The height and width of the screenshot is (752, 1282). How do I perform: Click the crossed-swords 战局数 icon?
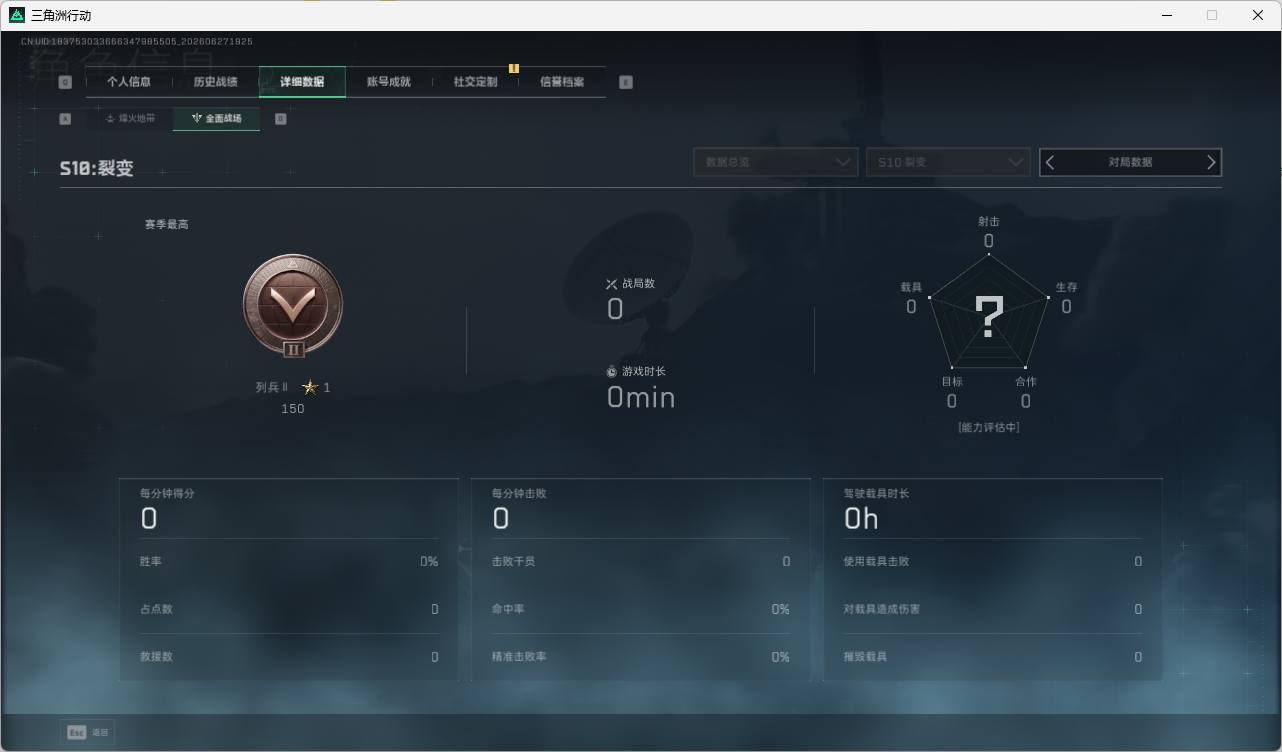coord(612,284)
